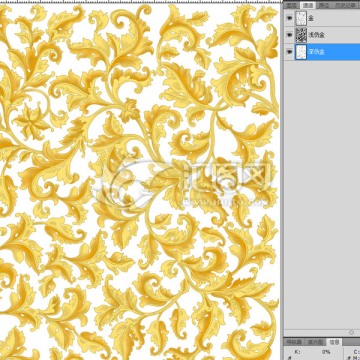
Task: Switch to the 导航器 (Navigator) tab
Action: coord(295,342)
